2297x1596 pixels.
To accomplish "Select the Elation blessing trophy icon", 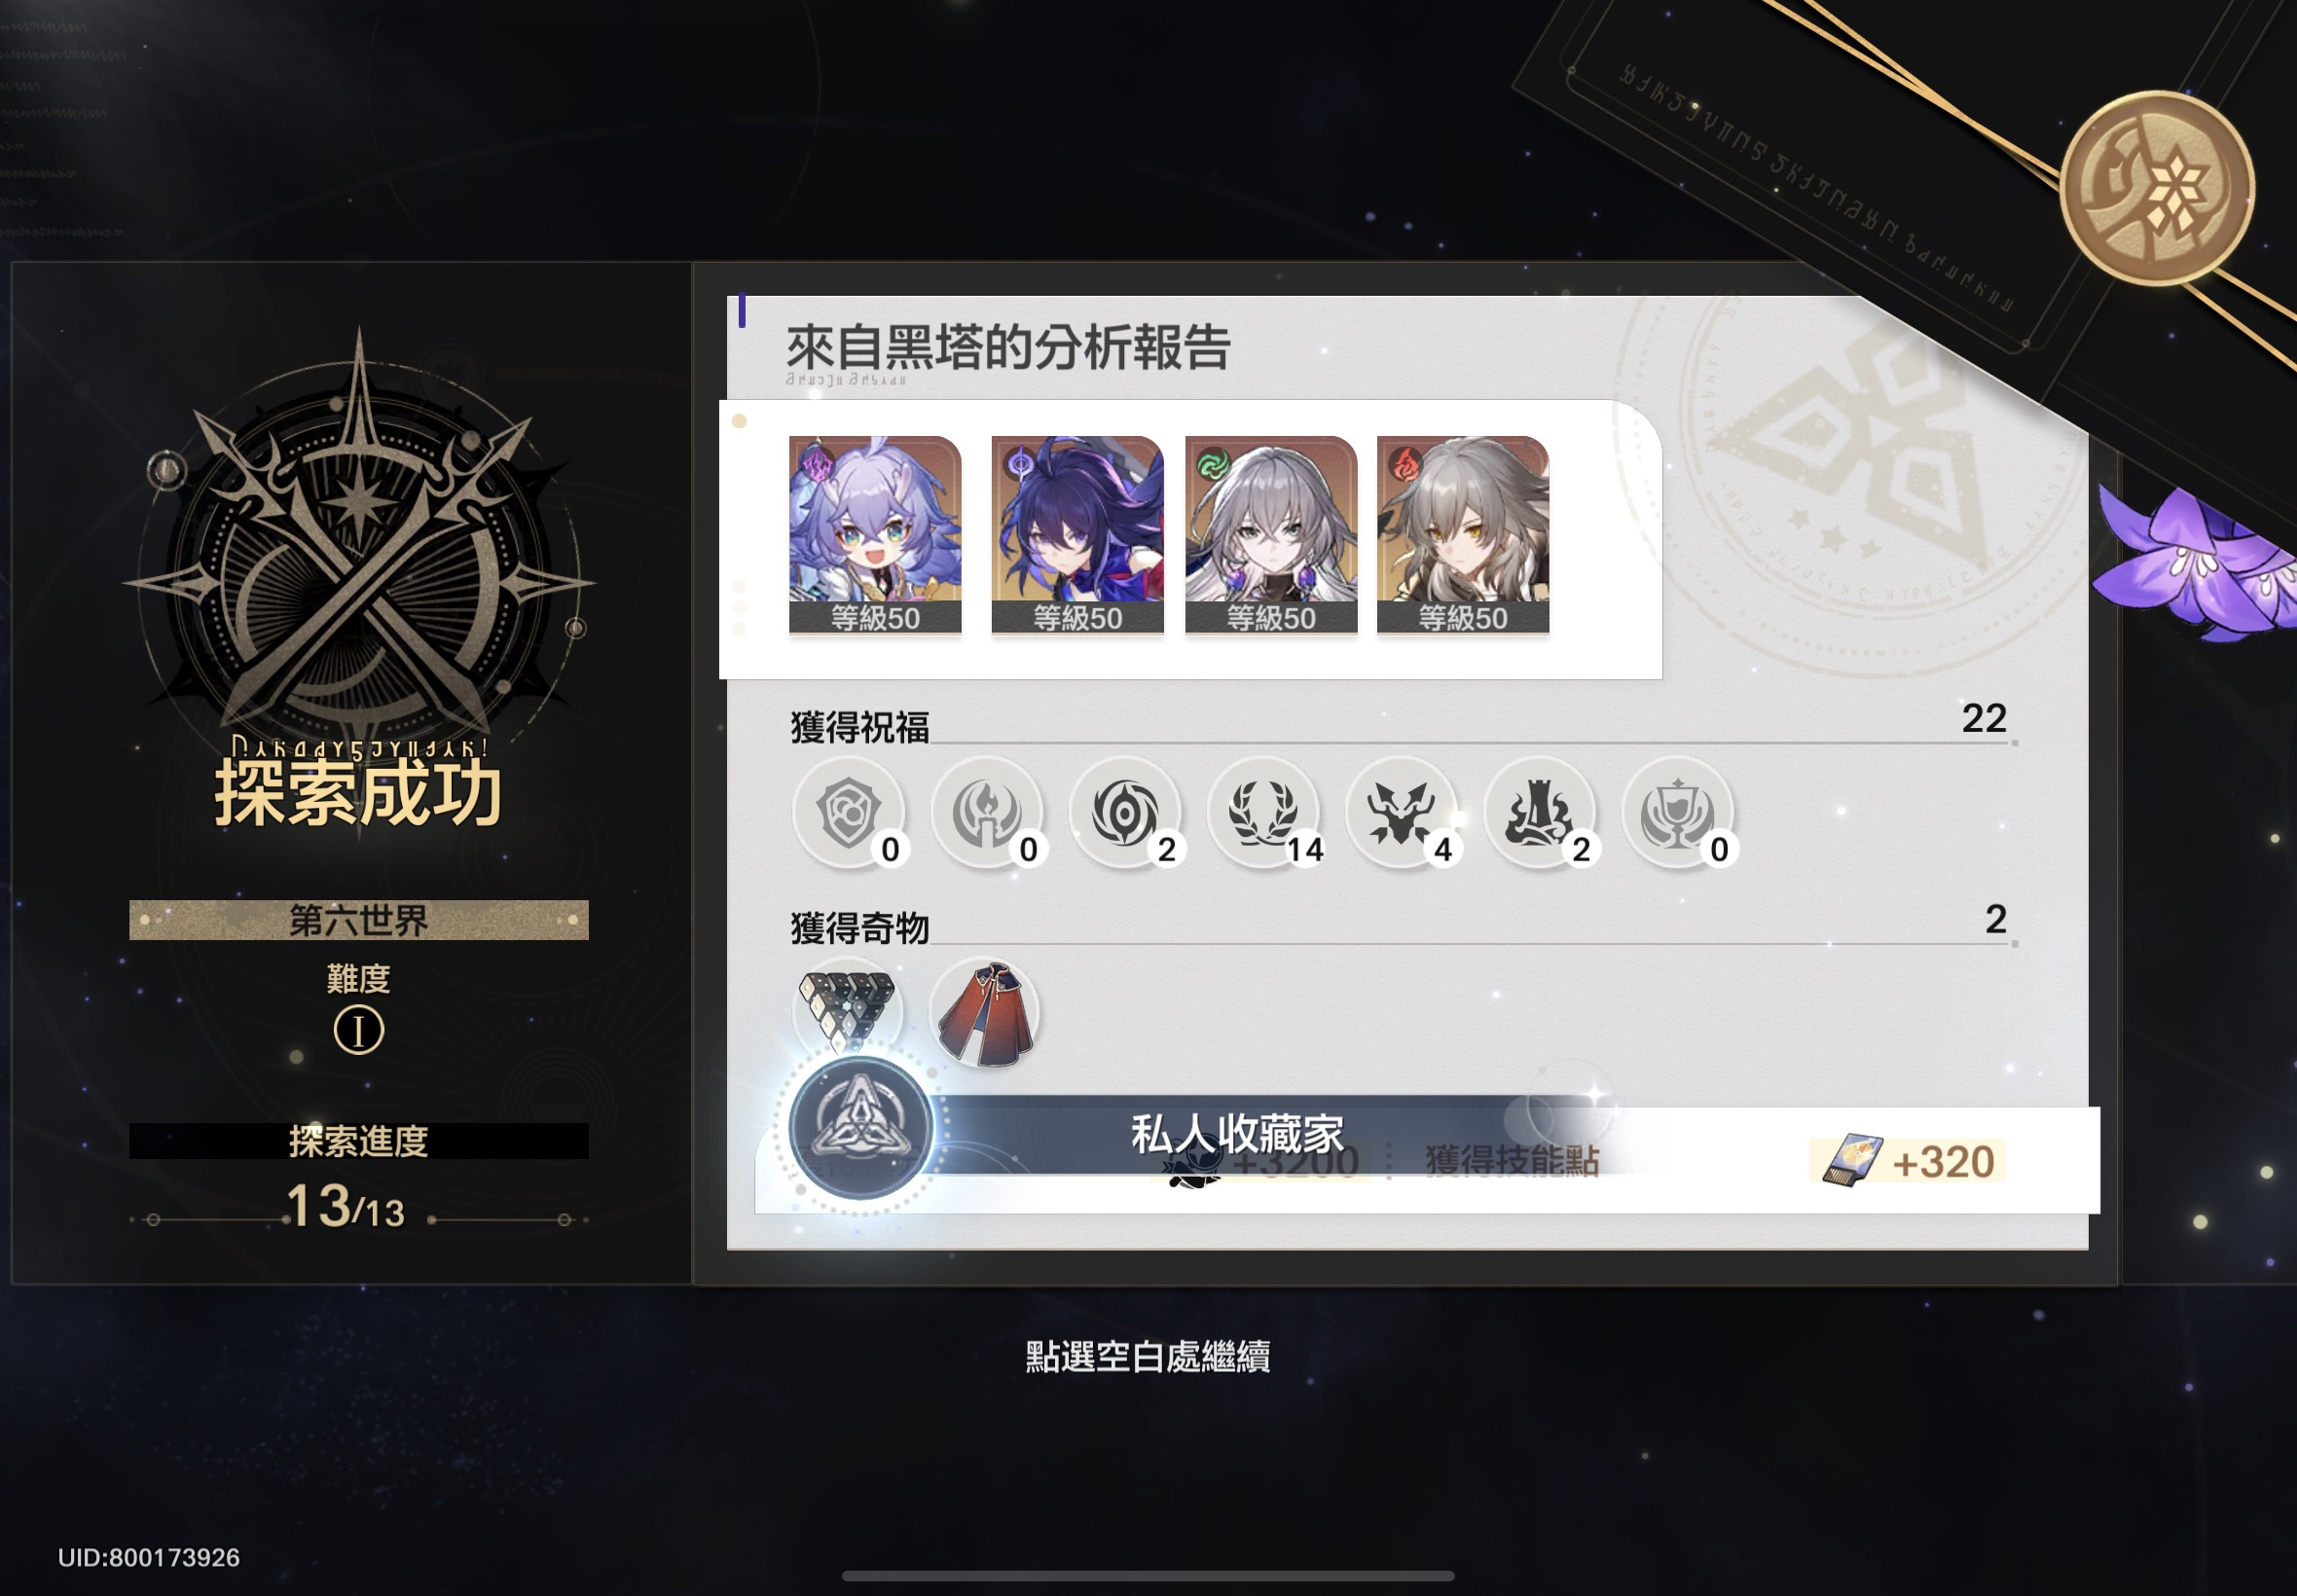I will (1677, 812).
